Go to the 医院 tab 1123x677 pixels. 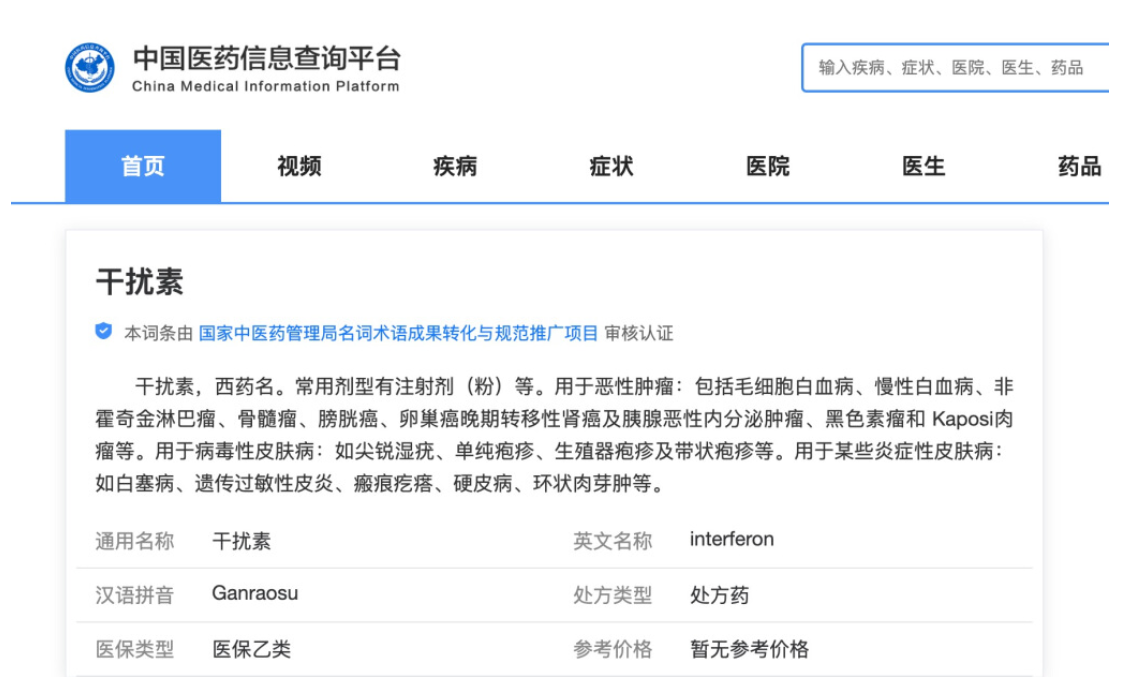pos(767,167)
